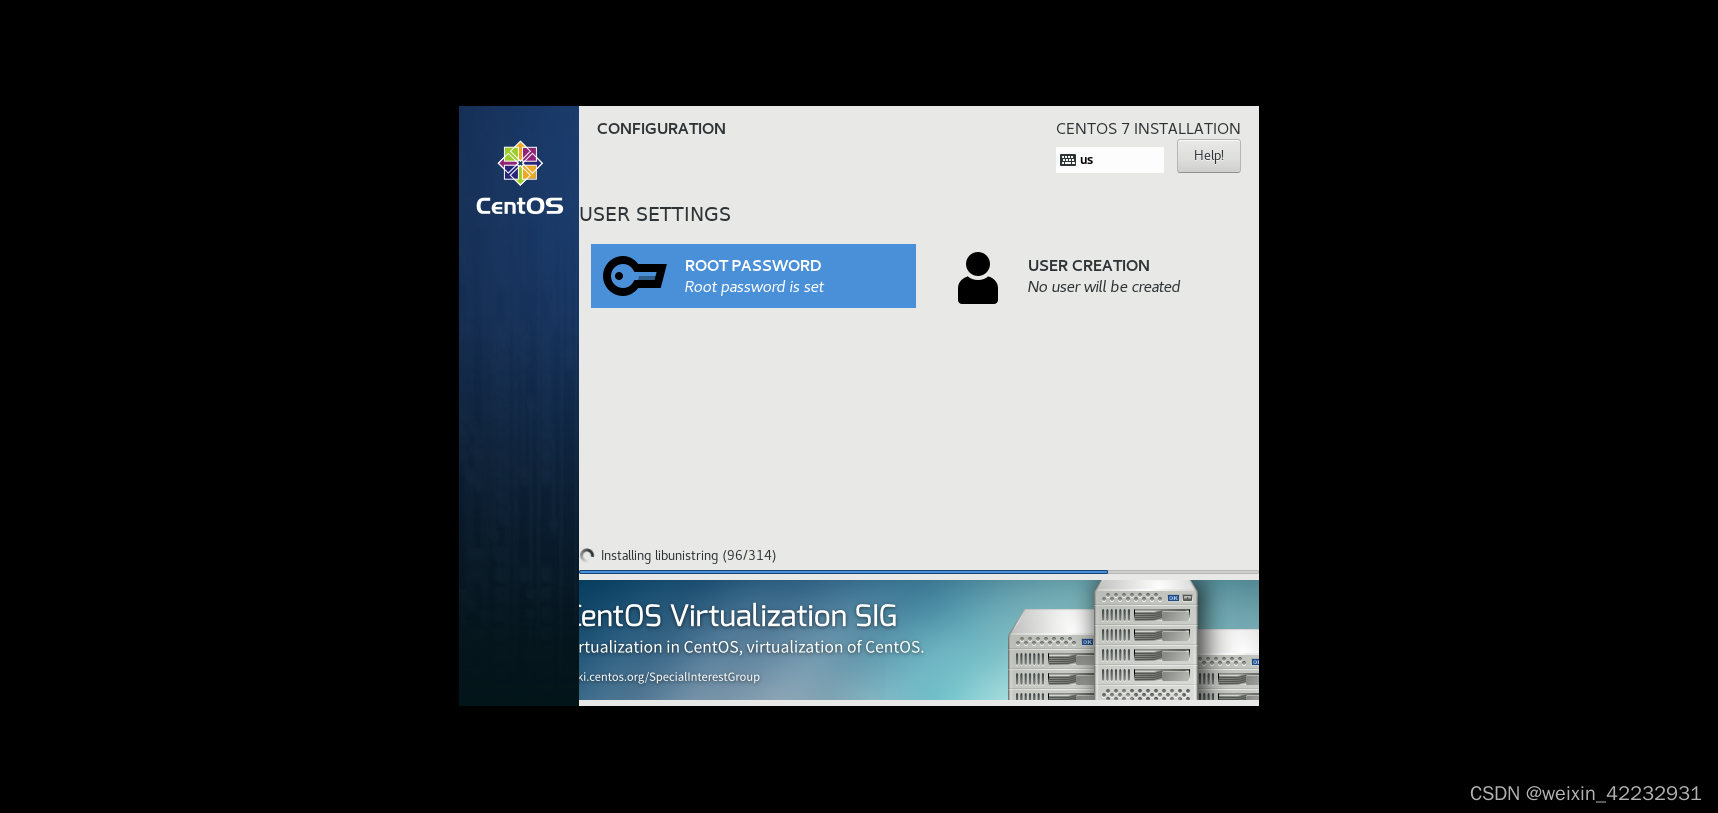Click the USER SETTINGS heading
1718x813 pixels.
655,214
